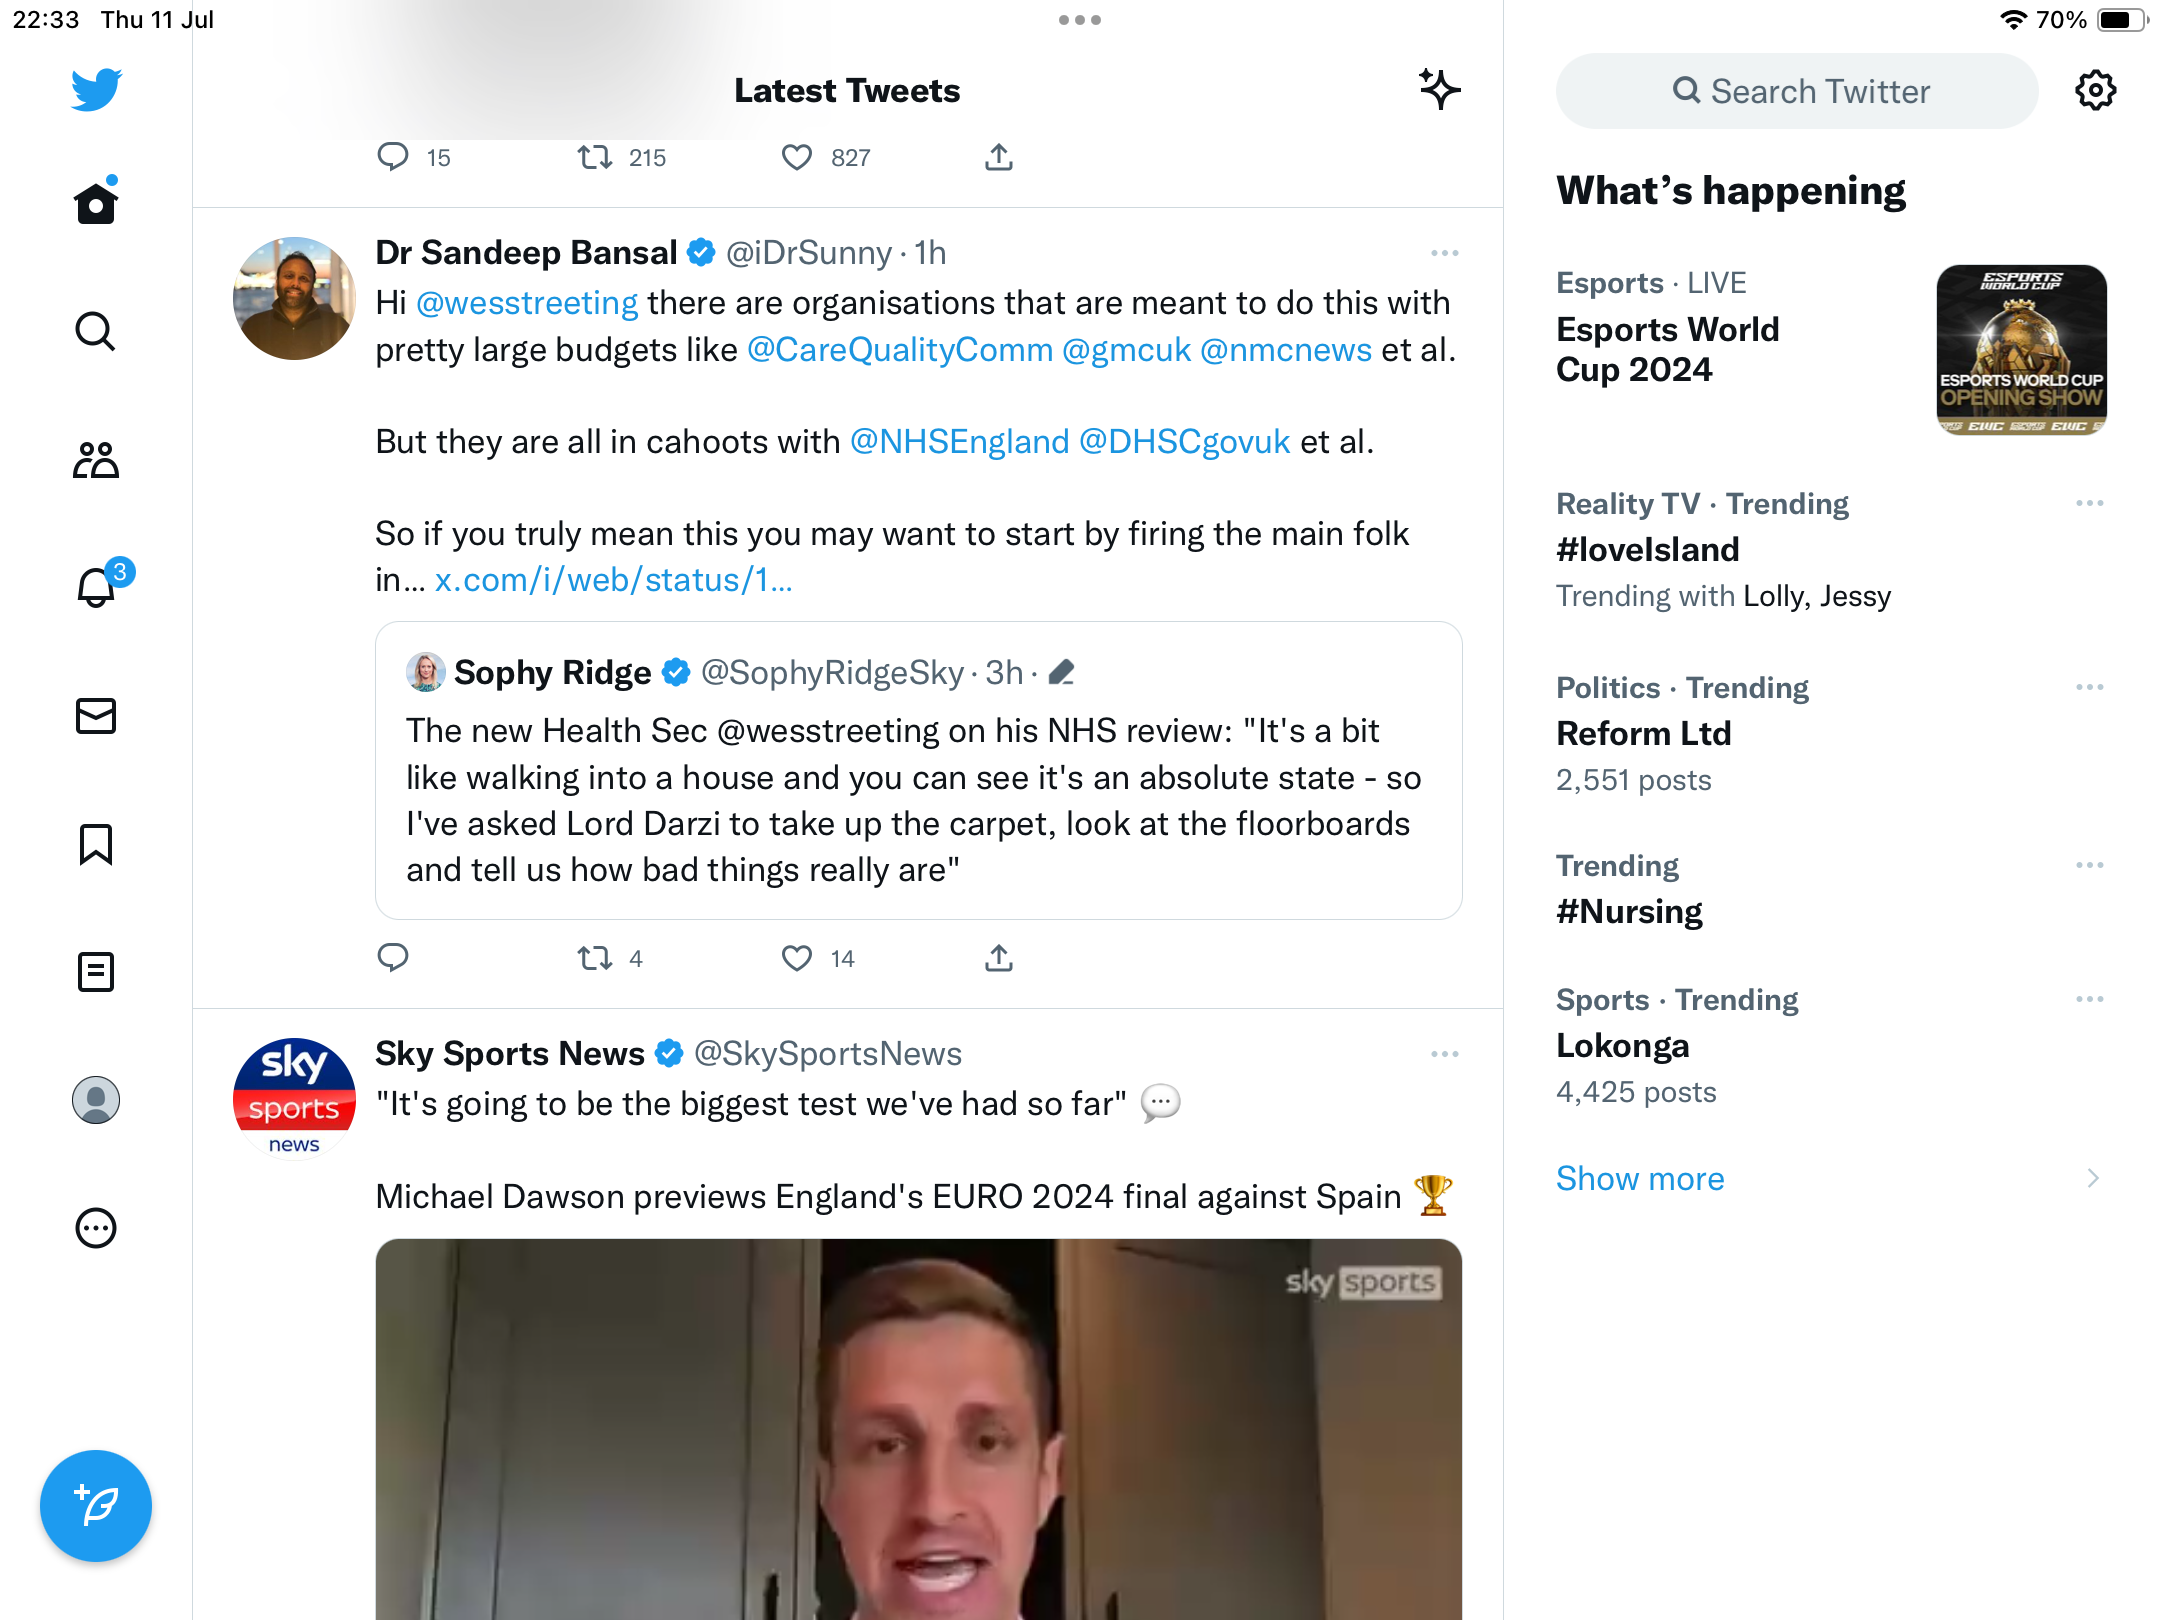Image resolution: width=2160 pixels, height=1620 pixels.
Task: Open Direct Messages envelope
Action: 96,716
